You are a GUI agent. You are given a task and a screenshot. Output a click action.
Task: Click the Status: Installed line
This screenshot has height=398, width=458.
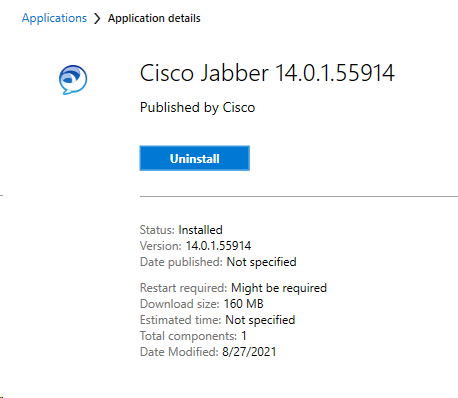pos(181,230)
